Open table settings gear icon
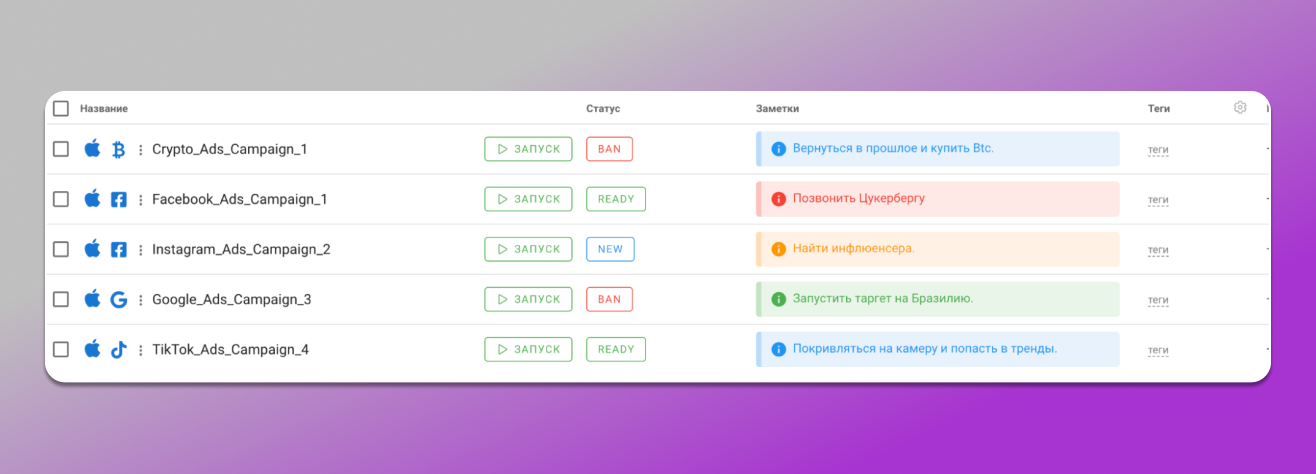 (x=1240, y=108)
